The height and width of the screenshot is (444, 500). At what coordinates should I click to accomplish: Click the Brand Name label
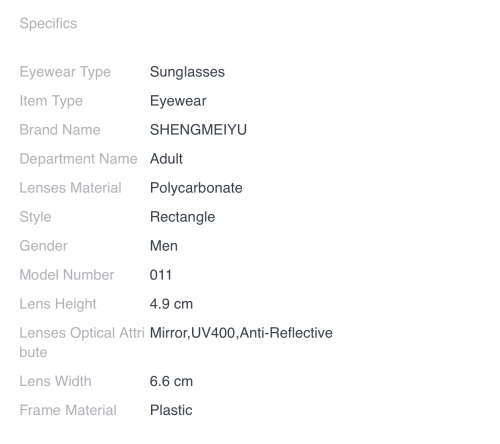[60, 130]
